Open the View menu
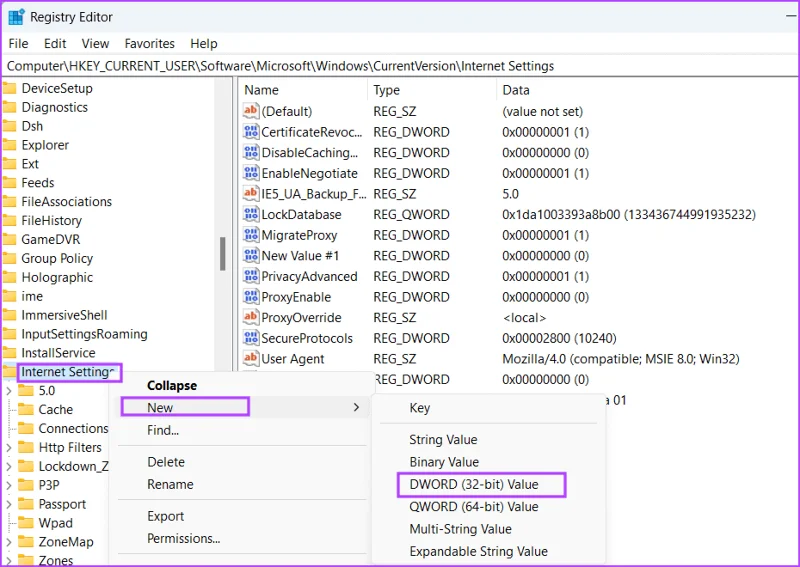Viewport: 800px width, 567px height. (95, 43)
